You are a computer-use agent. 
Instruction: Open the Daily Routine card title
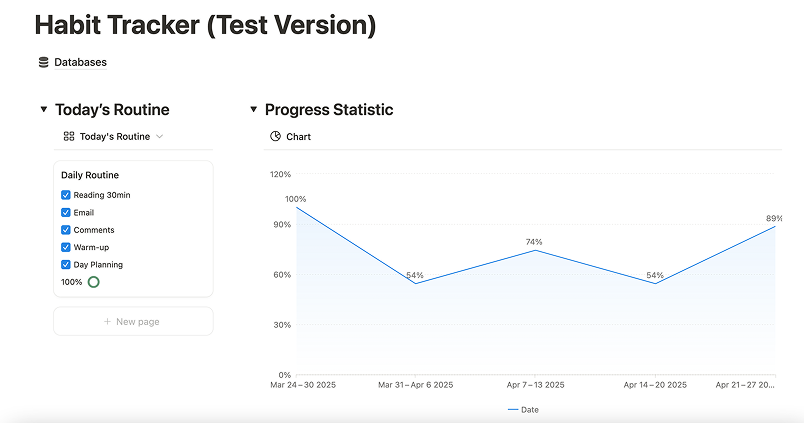pyautogui.click(x=90, y=175)
